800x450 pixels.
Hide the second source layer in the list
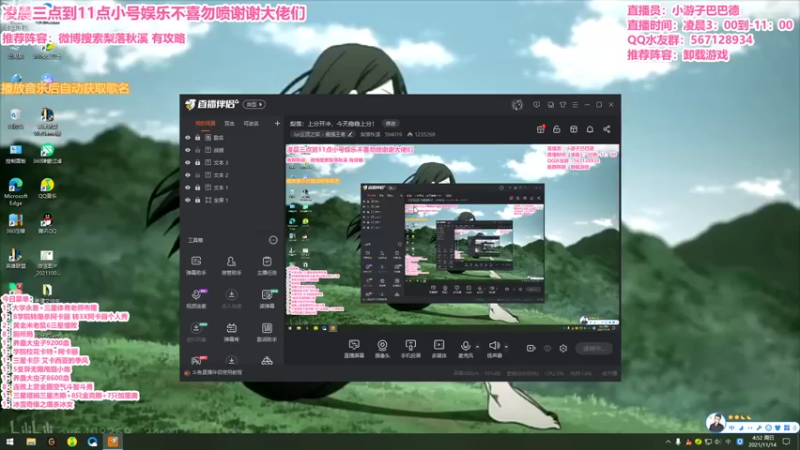[x=188, y=150]
